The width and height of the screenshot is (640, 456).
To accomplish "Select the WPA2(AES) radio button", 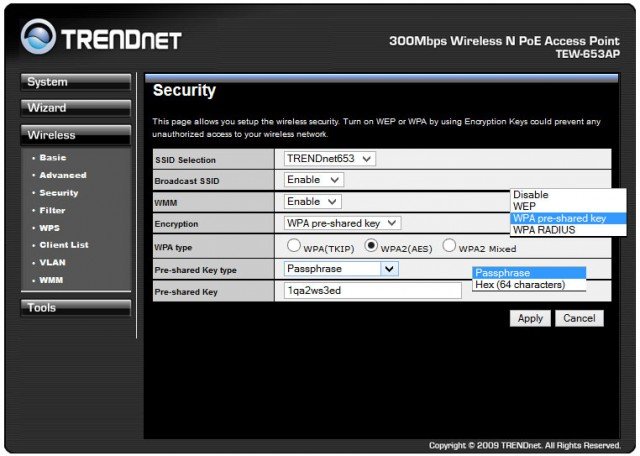I will pyautogui.click(x=371, y=245).
